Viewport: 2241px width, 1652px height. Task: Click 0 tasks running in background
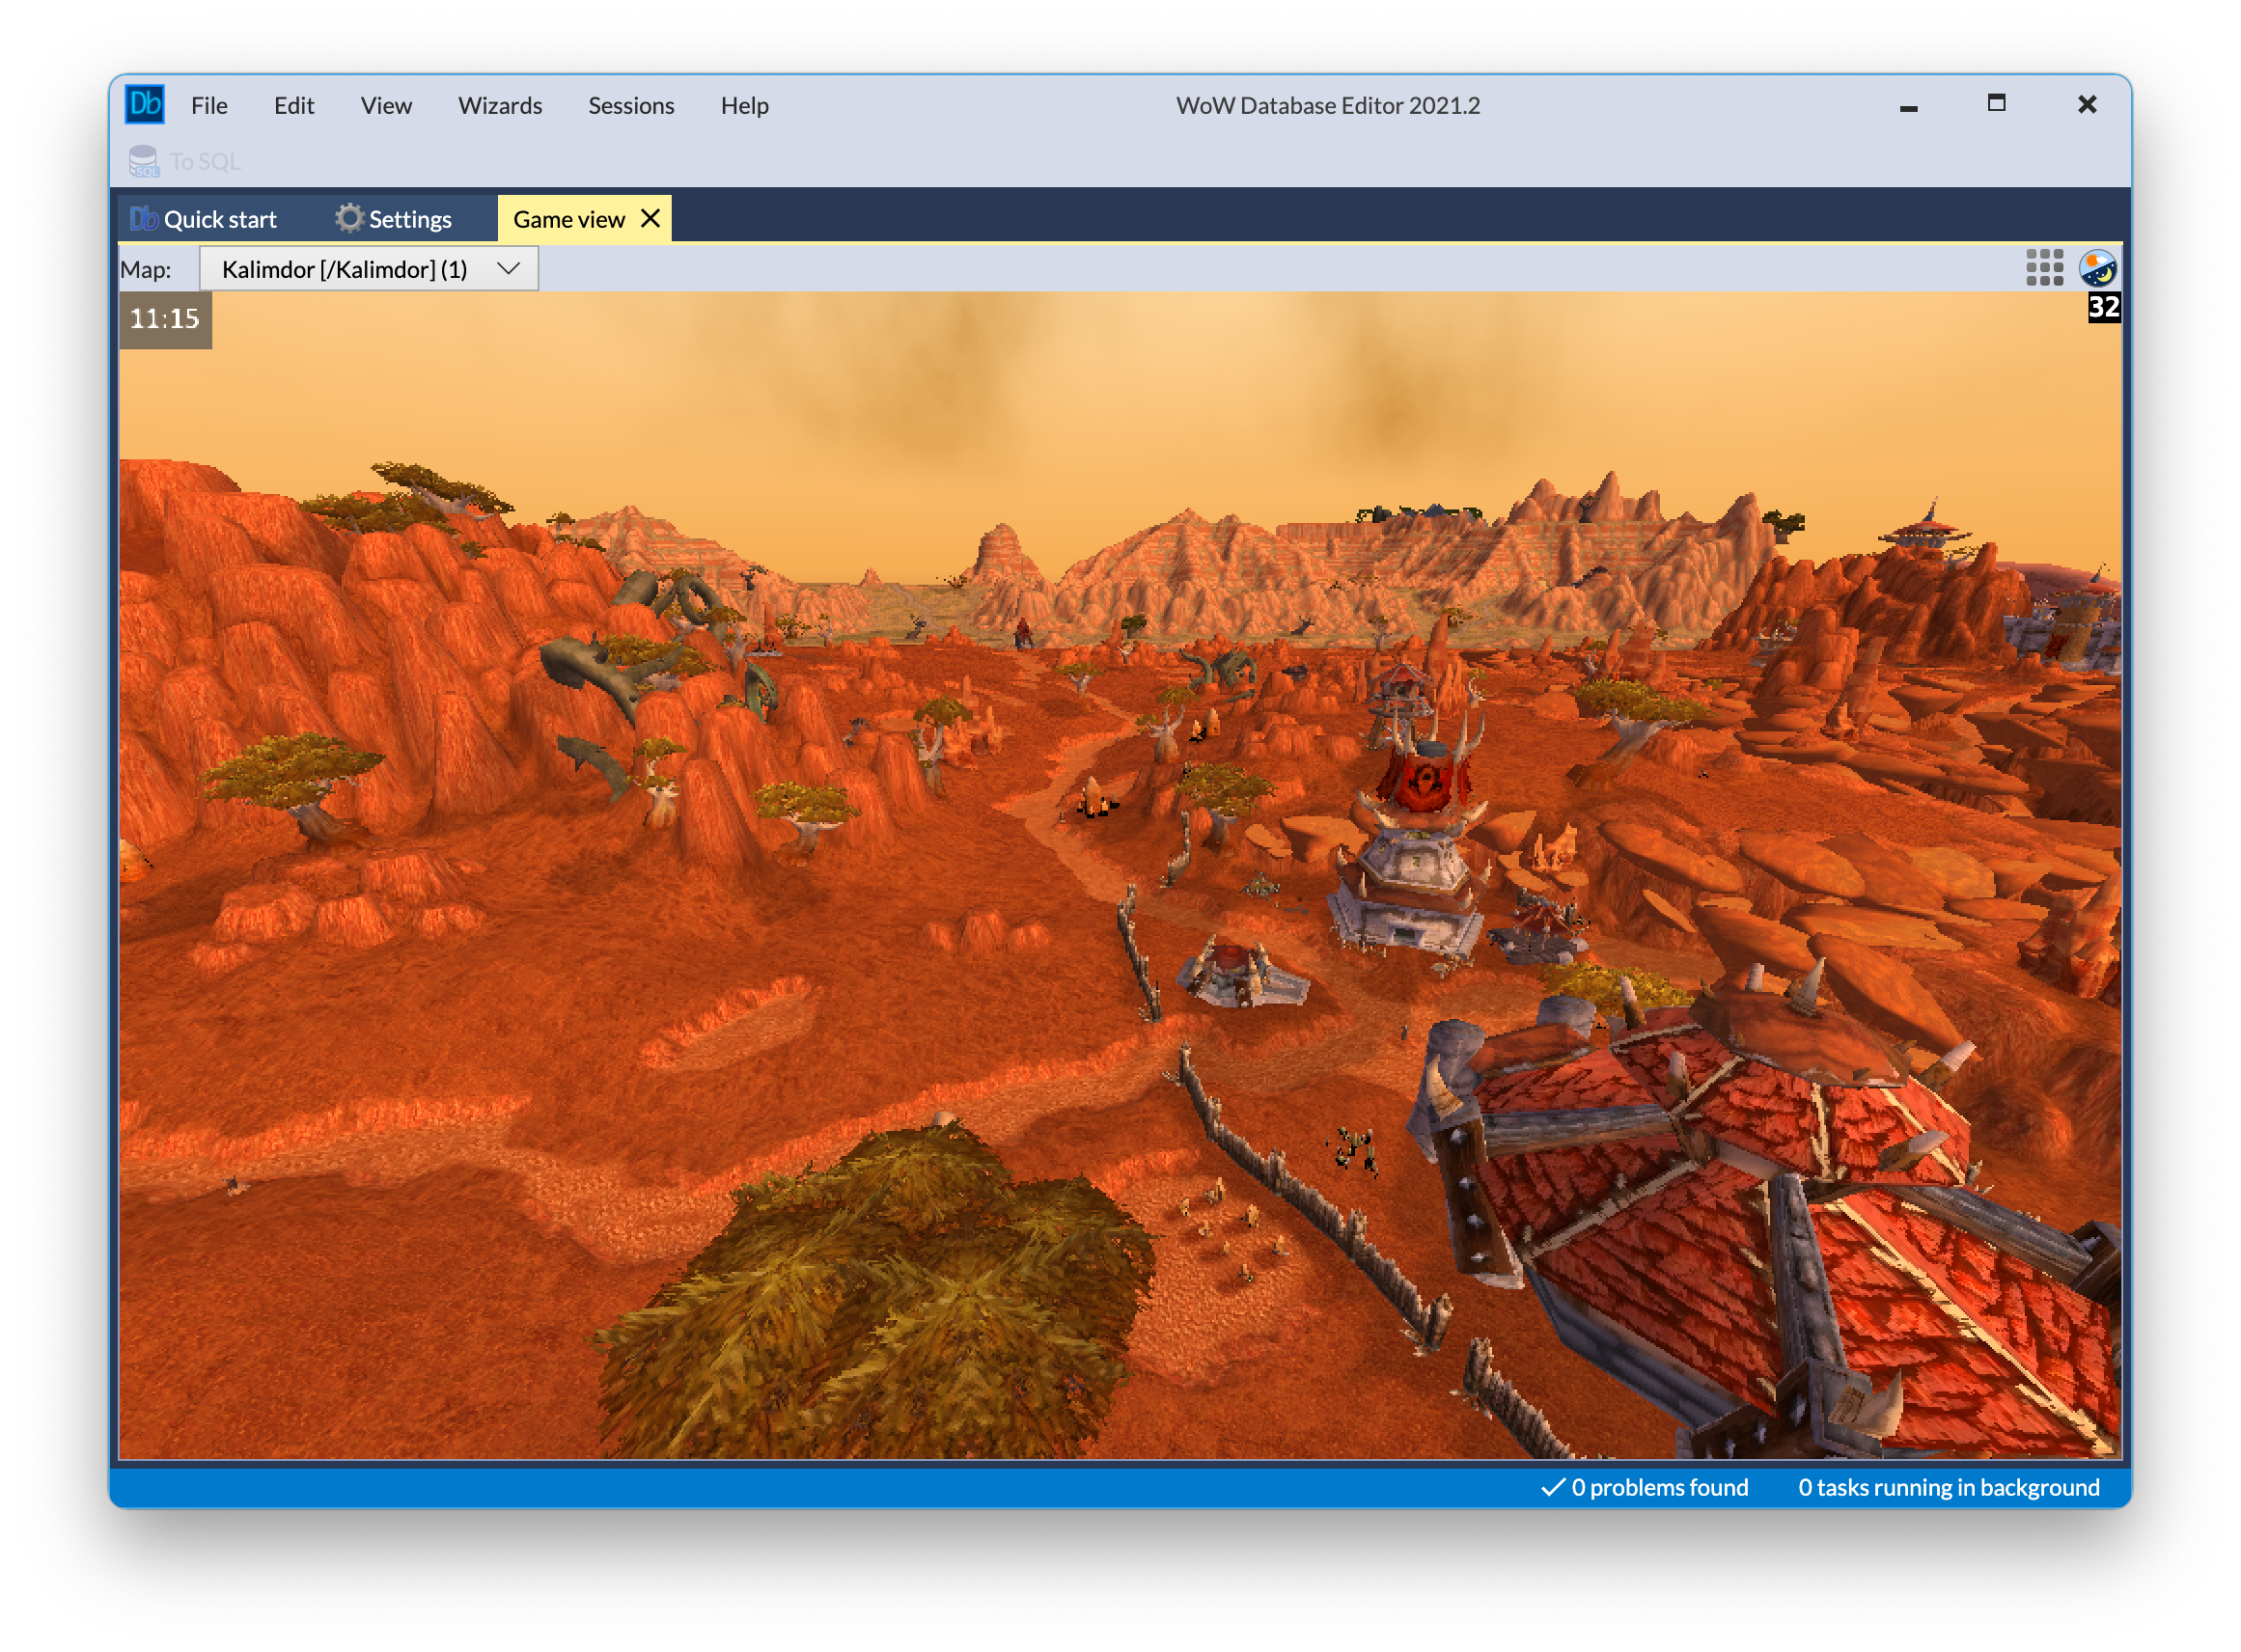1948,1487
